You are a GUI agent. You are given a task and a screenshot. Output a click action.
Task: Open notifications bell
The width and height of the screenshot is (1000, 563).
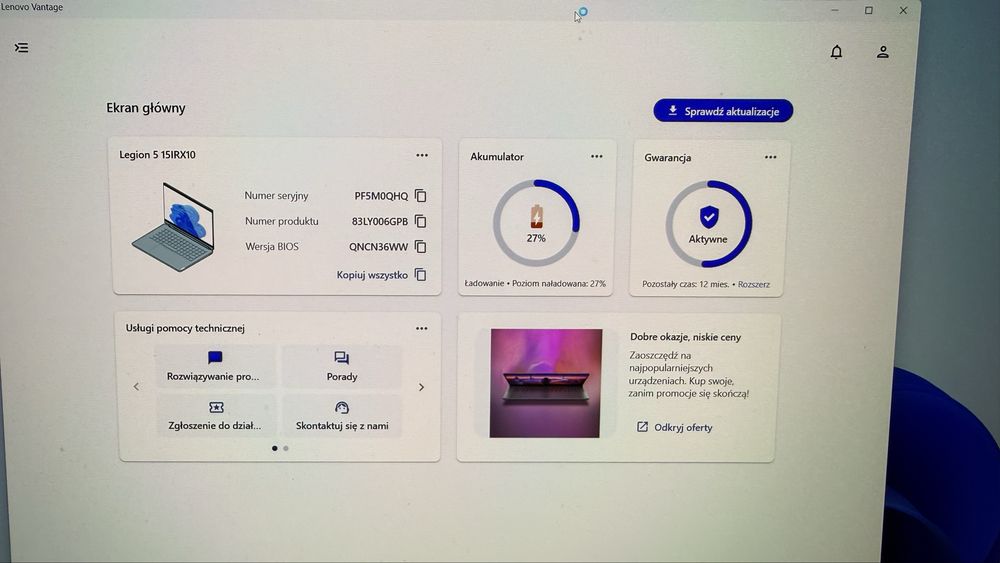pos(836,52)
